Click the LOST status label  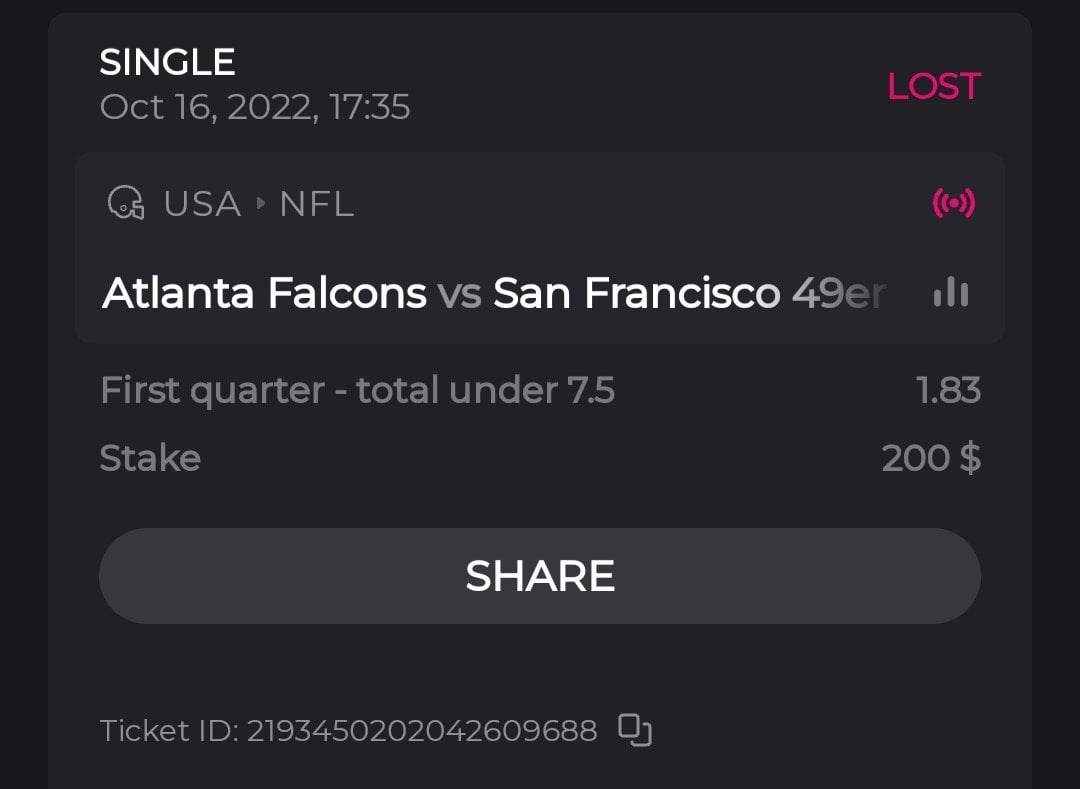click(933, 86)
